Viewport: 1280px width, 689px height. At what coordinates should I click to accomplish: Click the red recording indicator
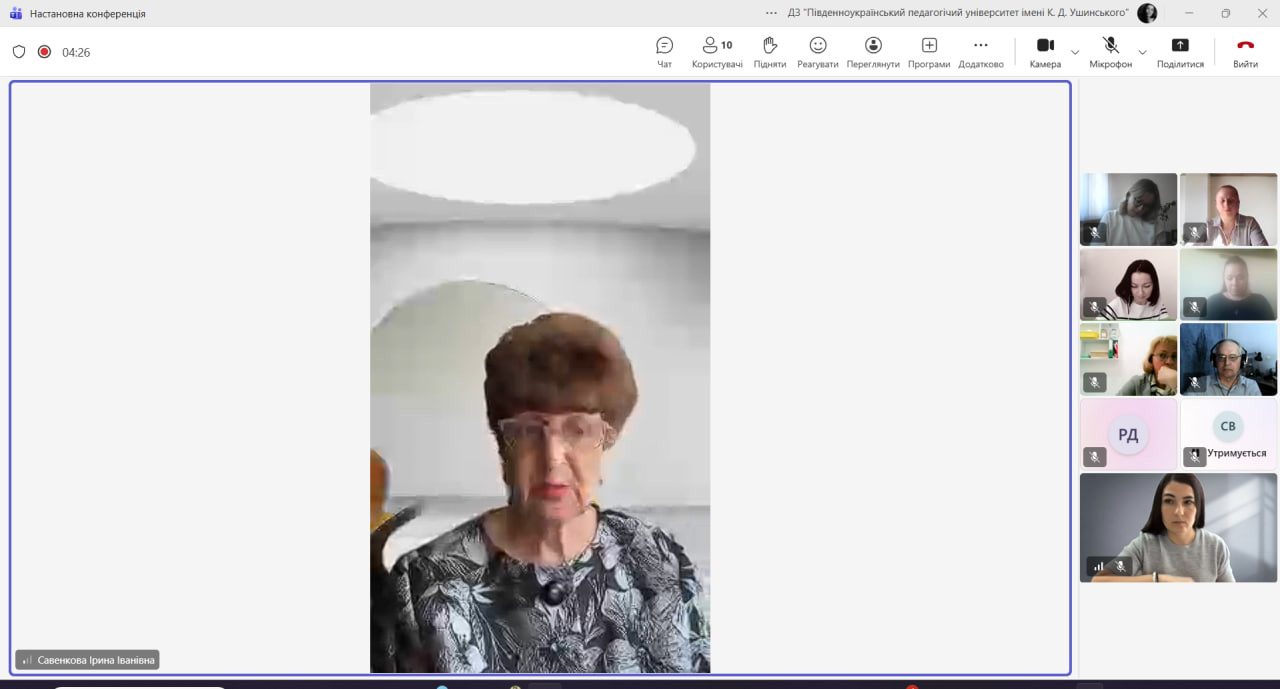click(44, 52)
